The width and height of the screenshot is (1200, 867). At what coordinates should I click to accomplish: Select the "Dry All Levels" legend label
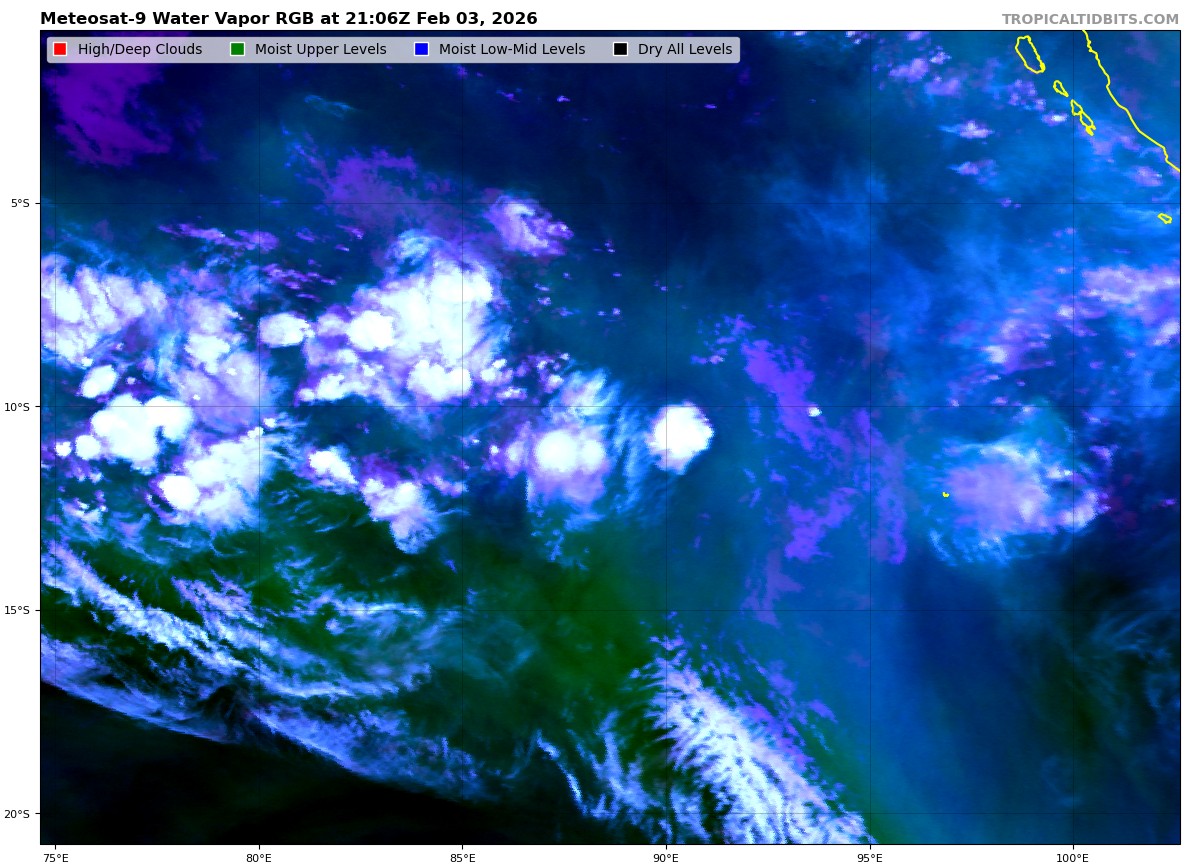685,50
